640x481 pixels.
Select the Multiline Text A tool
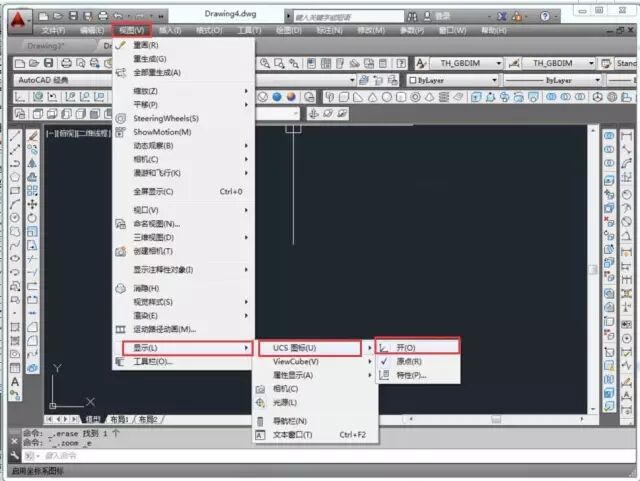coord(15,382)
